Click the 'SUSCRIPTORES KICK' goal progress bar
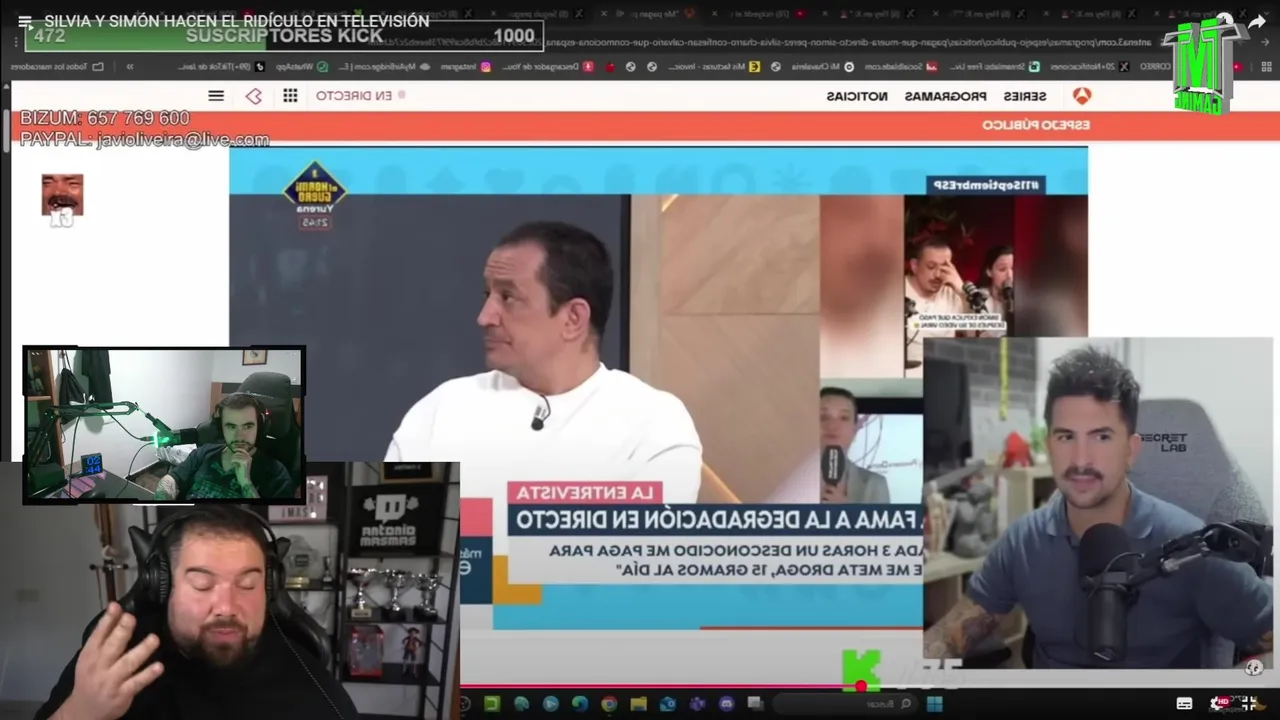This screenshot has height=720, width=1280. tap(284, 36)
